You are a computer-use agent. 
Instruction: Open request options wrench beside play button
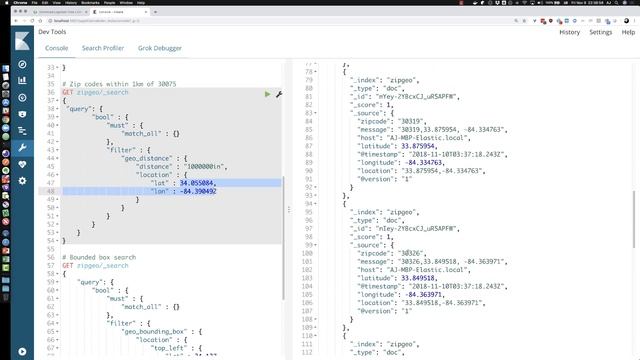point(279,94)
